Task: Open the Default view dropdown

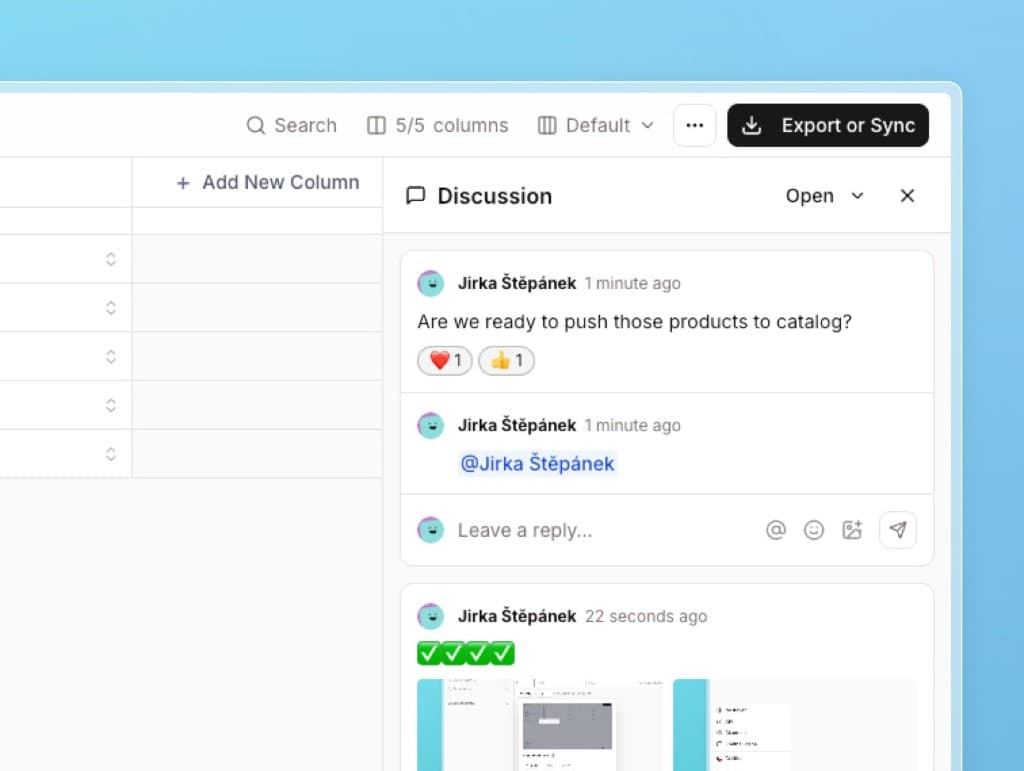Action: [x=596, y=125]
